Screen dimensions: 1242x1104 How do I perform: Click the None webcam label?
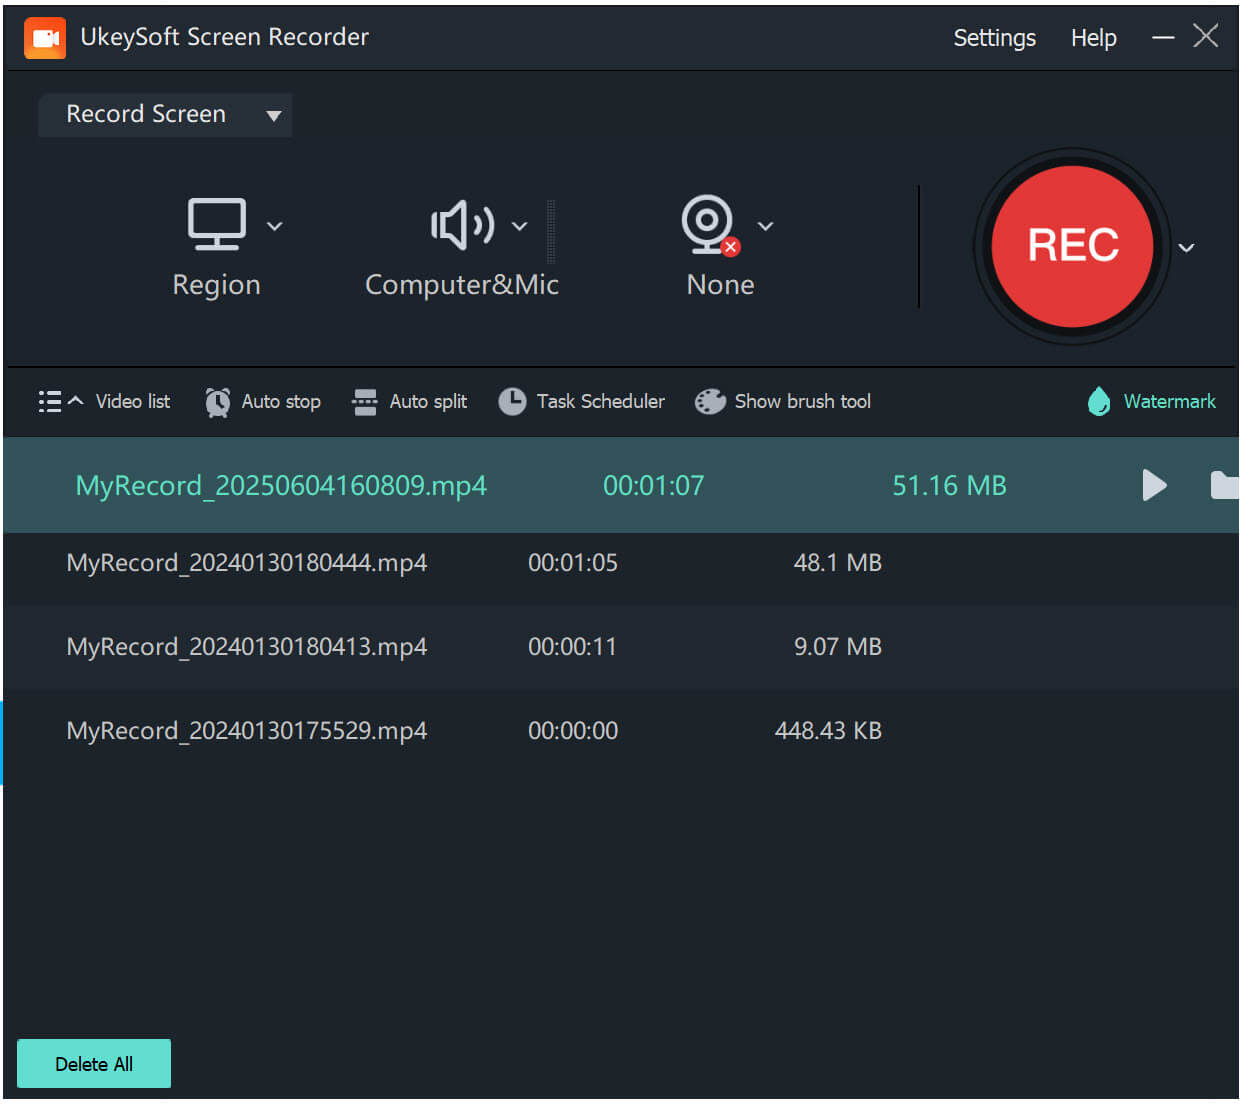720,285
